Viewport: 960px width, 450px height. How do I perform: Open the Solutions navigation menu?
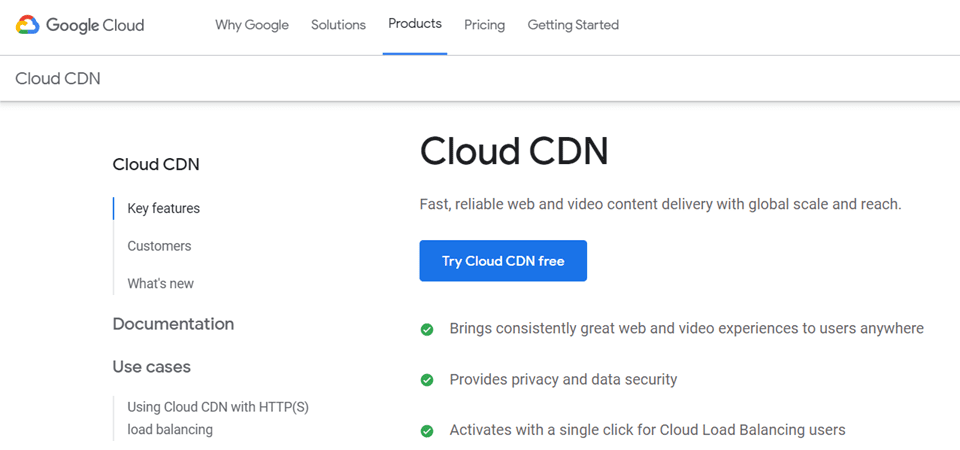[338, 25]
